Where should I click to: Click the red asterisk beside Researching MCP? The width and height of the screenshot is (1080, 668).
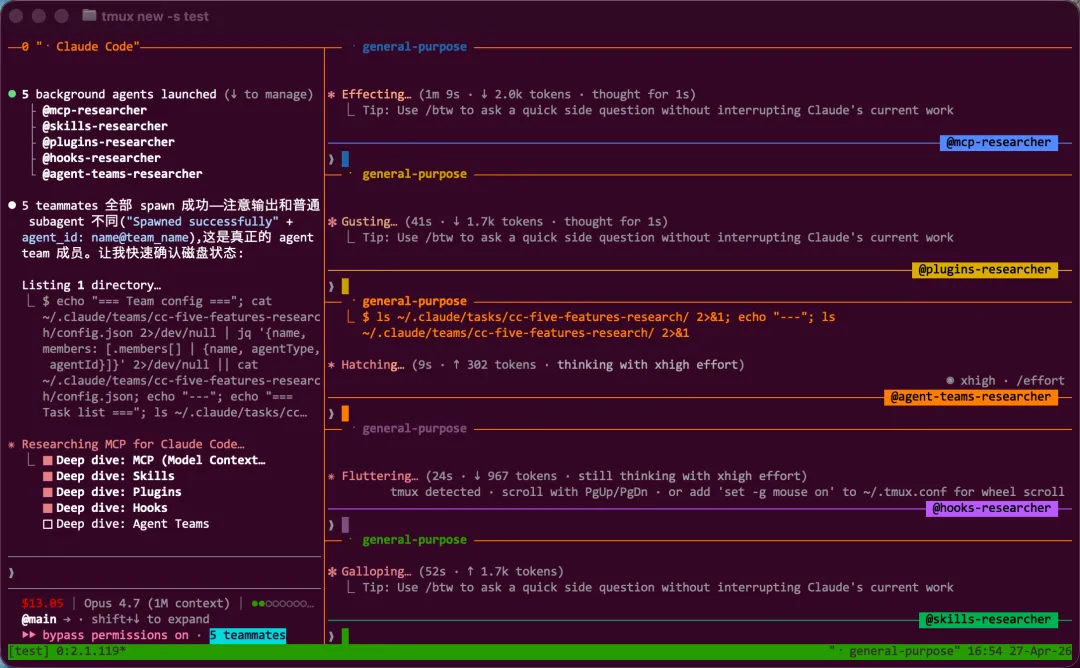click(x=12, y=445)
